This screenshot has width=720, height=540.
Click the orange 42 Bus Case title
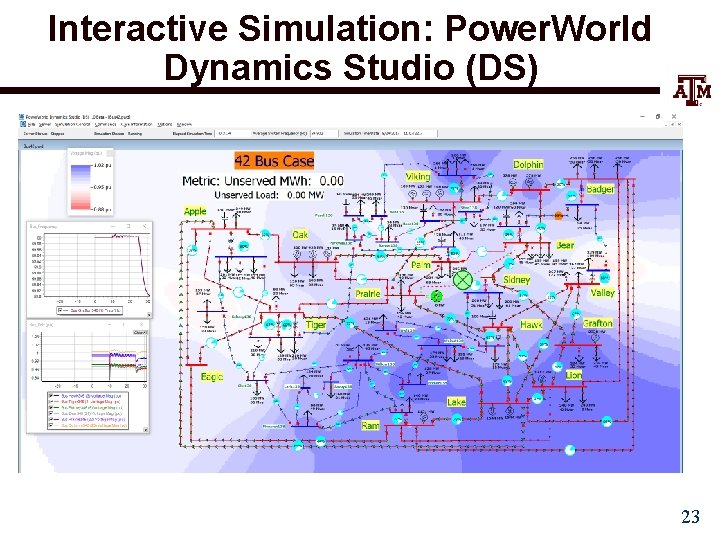click(274, 161)
